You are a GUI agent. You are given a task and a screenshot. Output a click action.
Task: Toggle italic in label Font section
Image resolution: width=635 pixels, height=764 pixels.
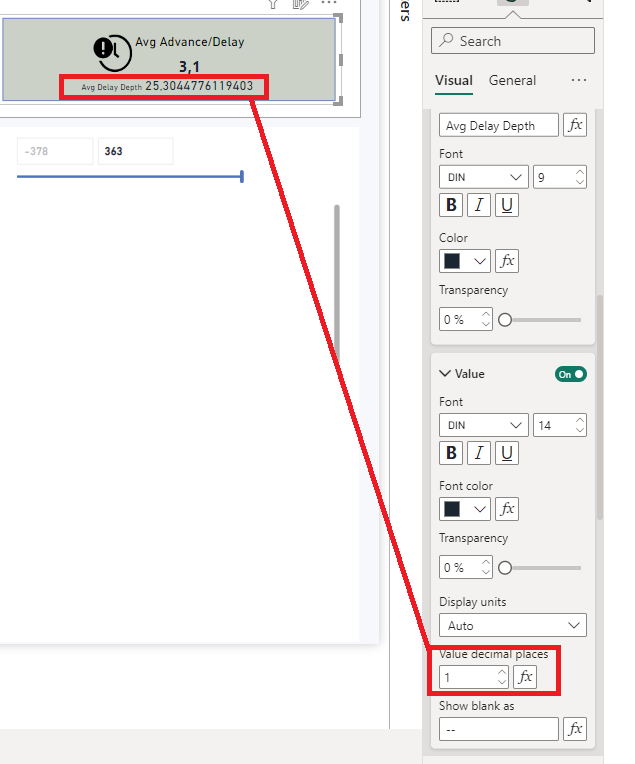click(x=479, y=205)
